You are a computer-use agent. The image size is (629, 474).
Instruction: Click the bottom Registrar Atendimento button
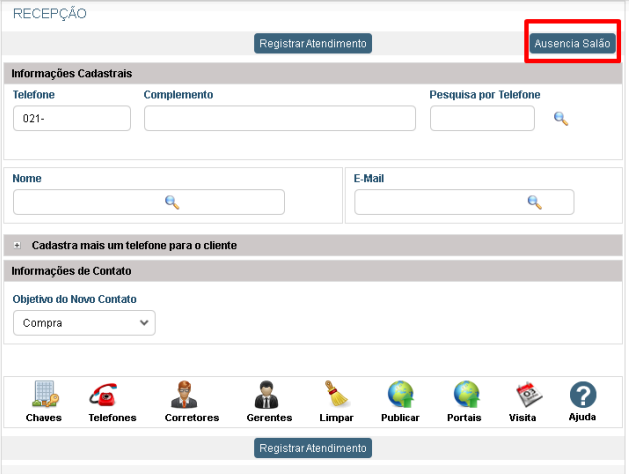313,448
